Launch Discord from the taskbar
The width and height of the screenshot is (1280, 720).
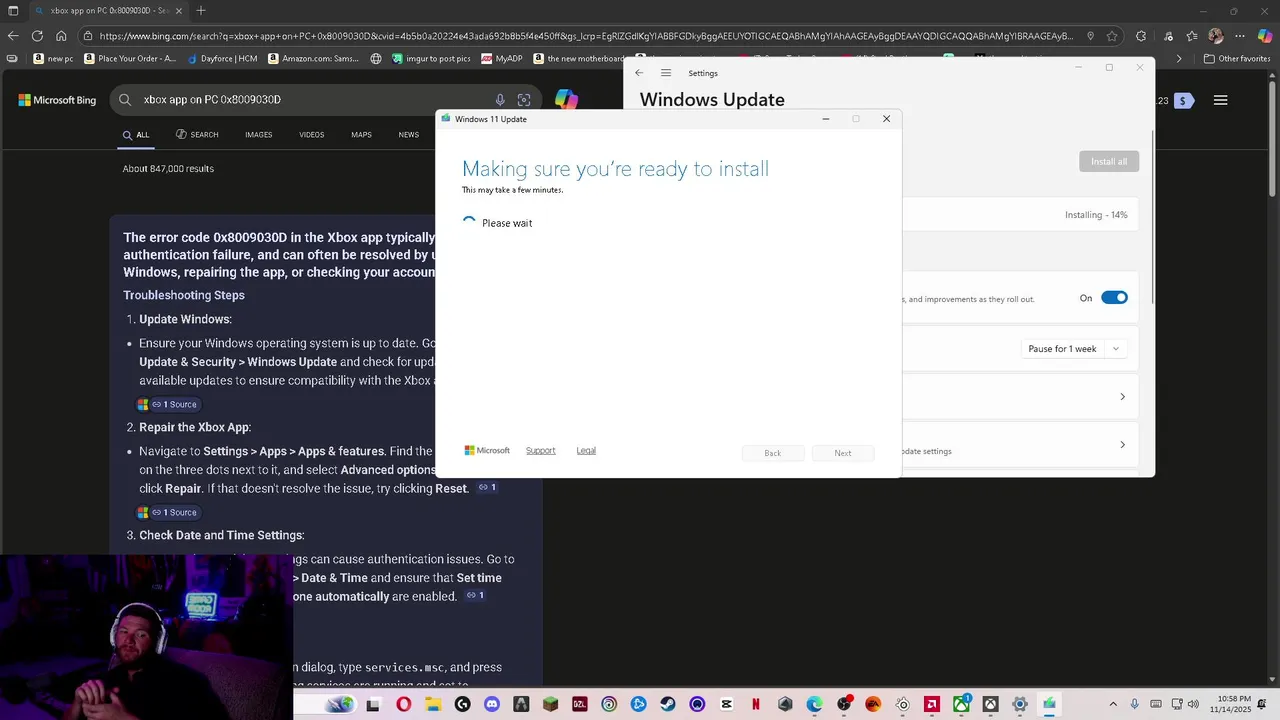(491, 704)
